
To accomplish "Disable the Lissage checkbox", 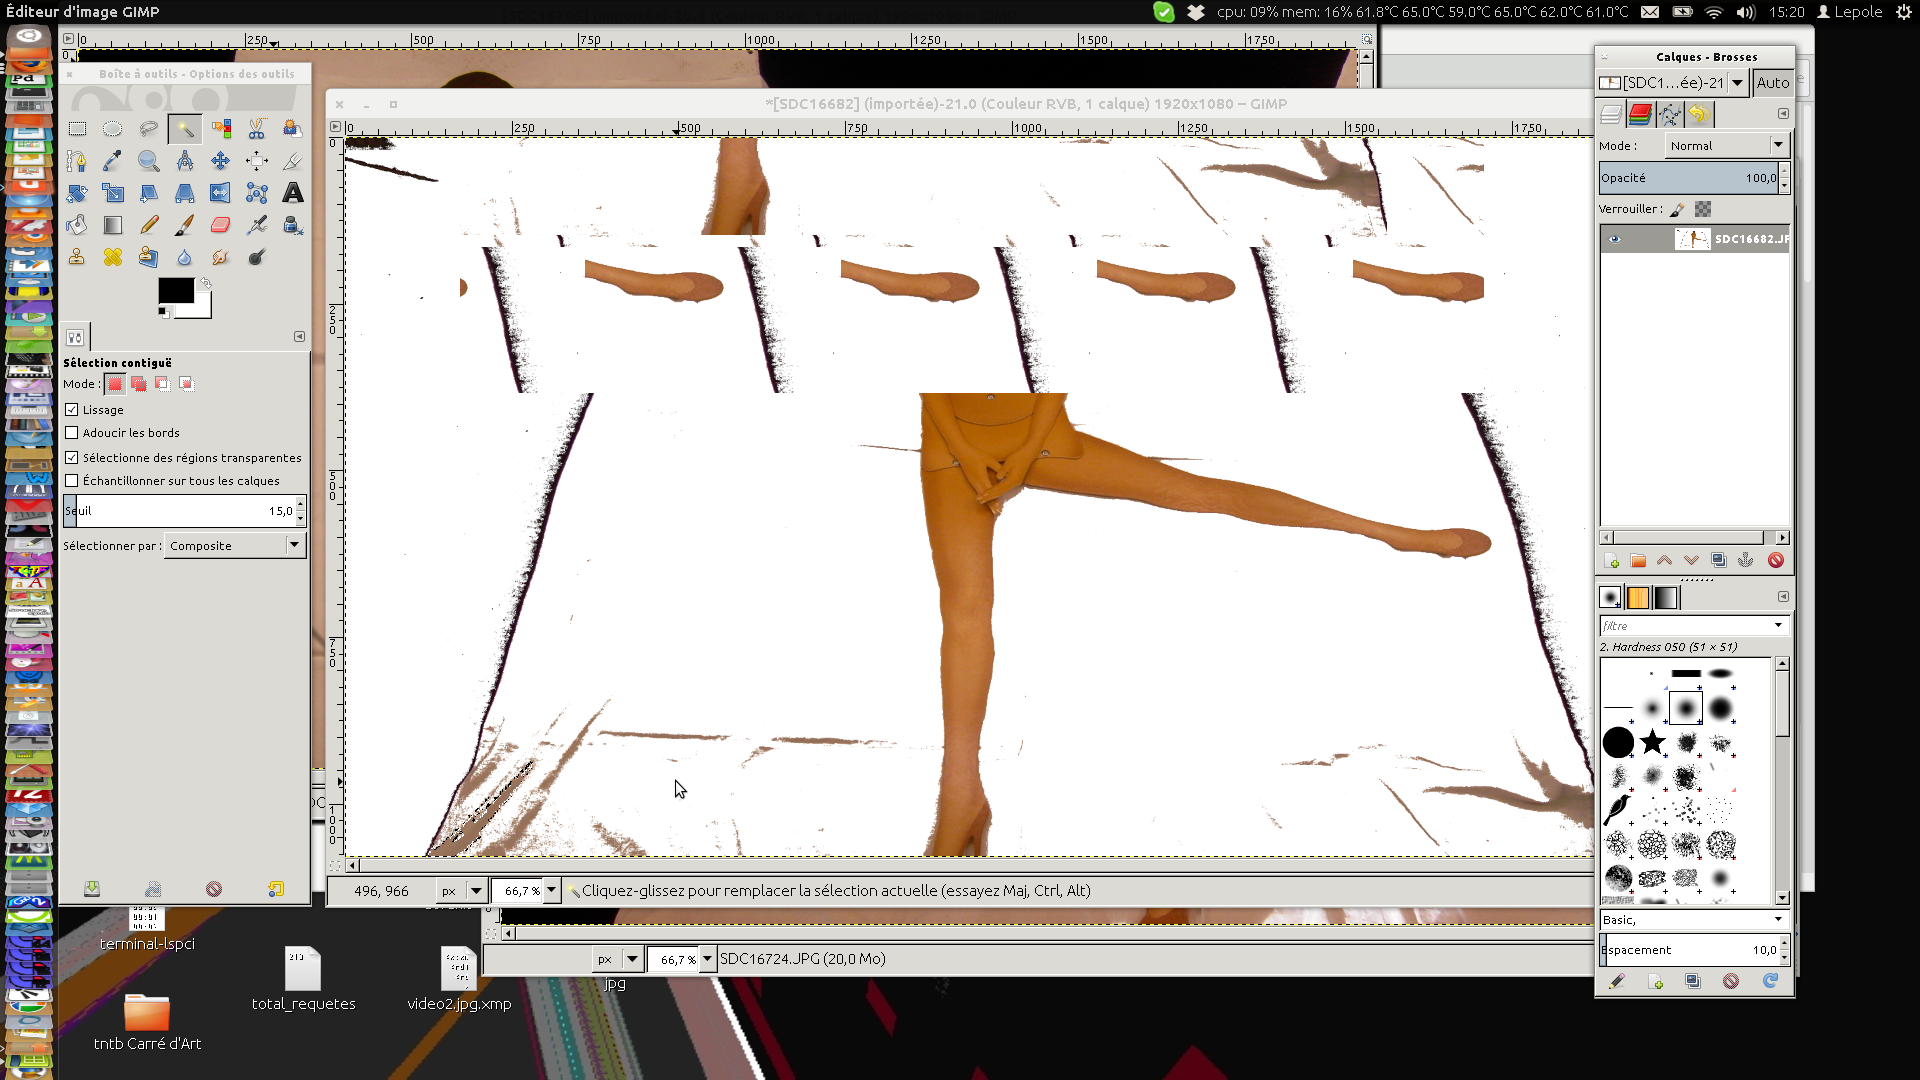I will [x=72, y=410].
